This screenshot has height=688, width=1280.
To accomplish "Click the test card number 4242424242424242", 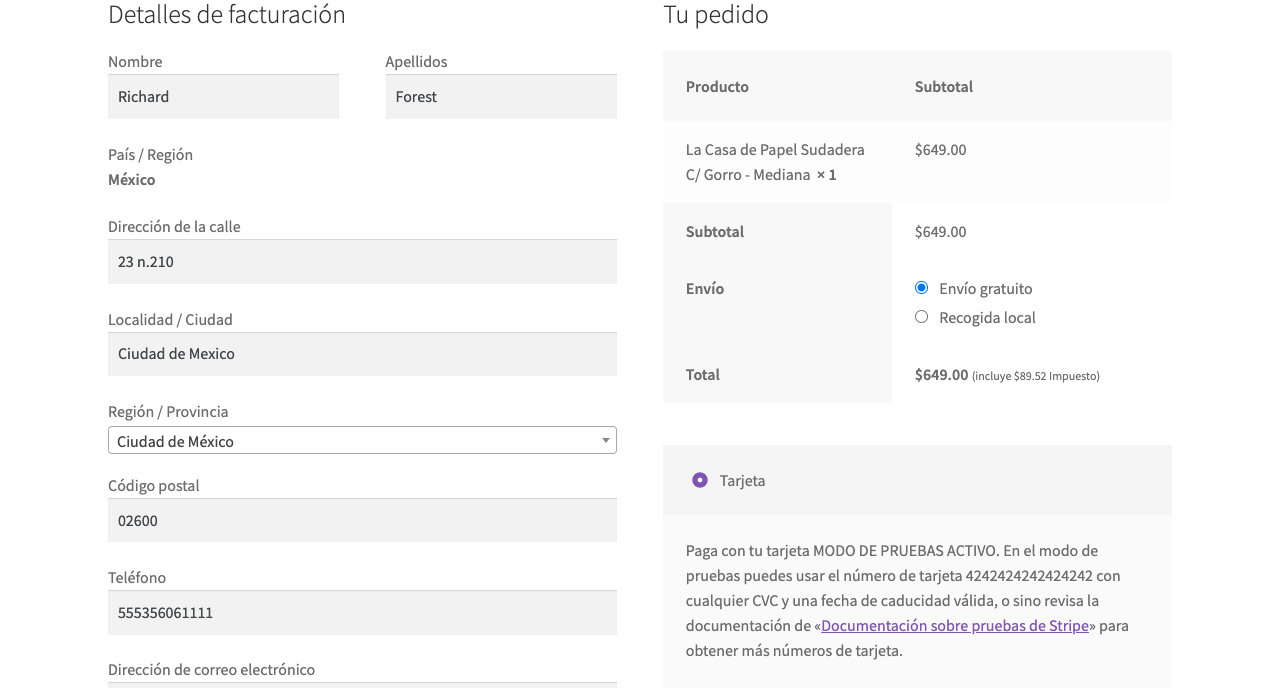I will (1029, 576).
